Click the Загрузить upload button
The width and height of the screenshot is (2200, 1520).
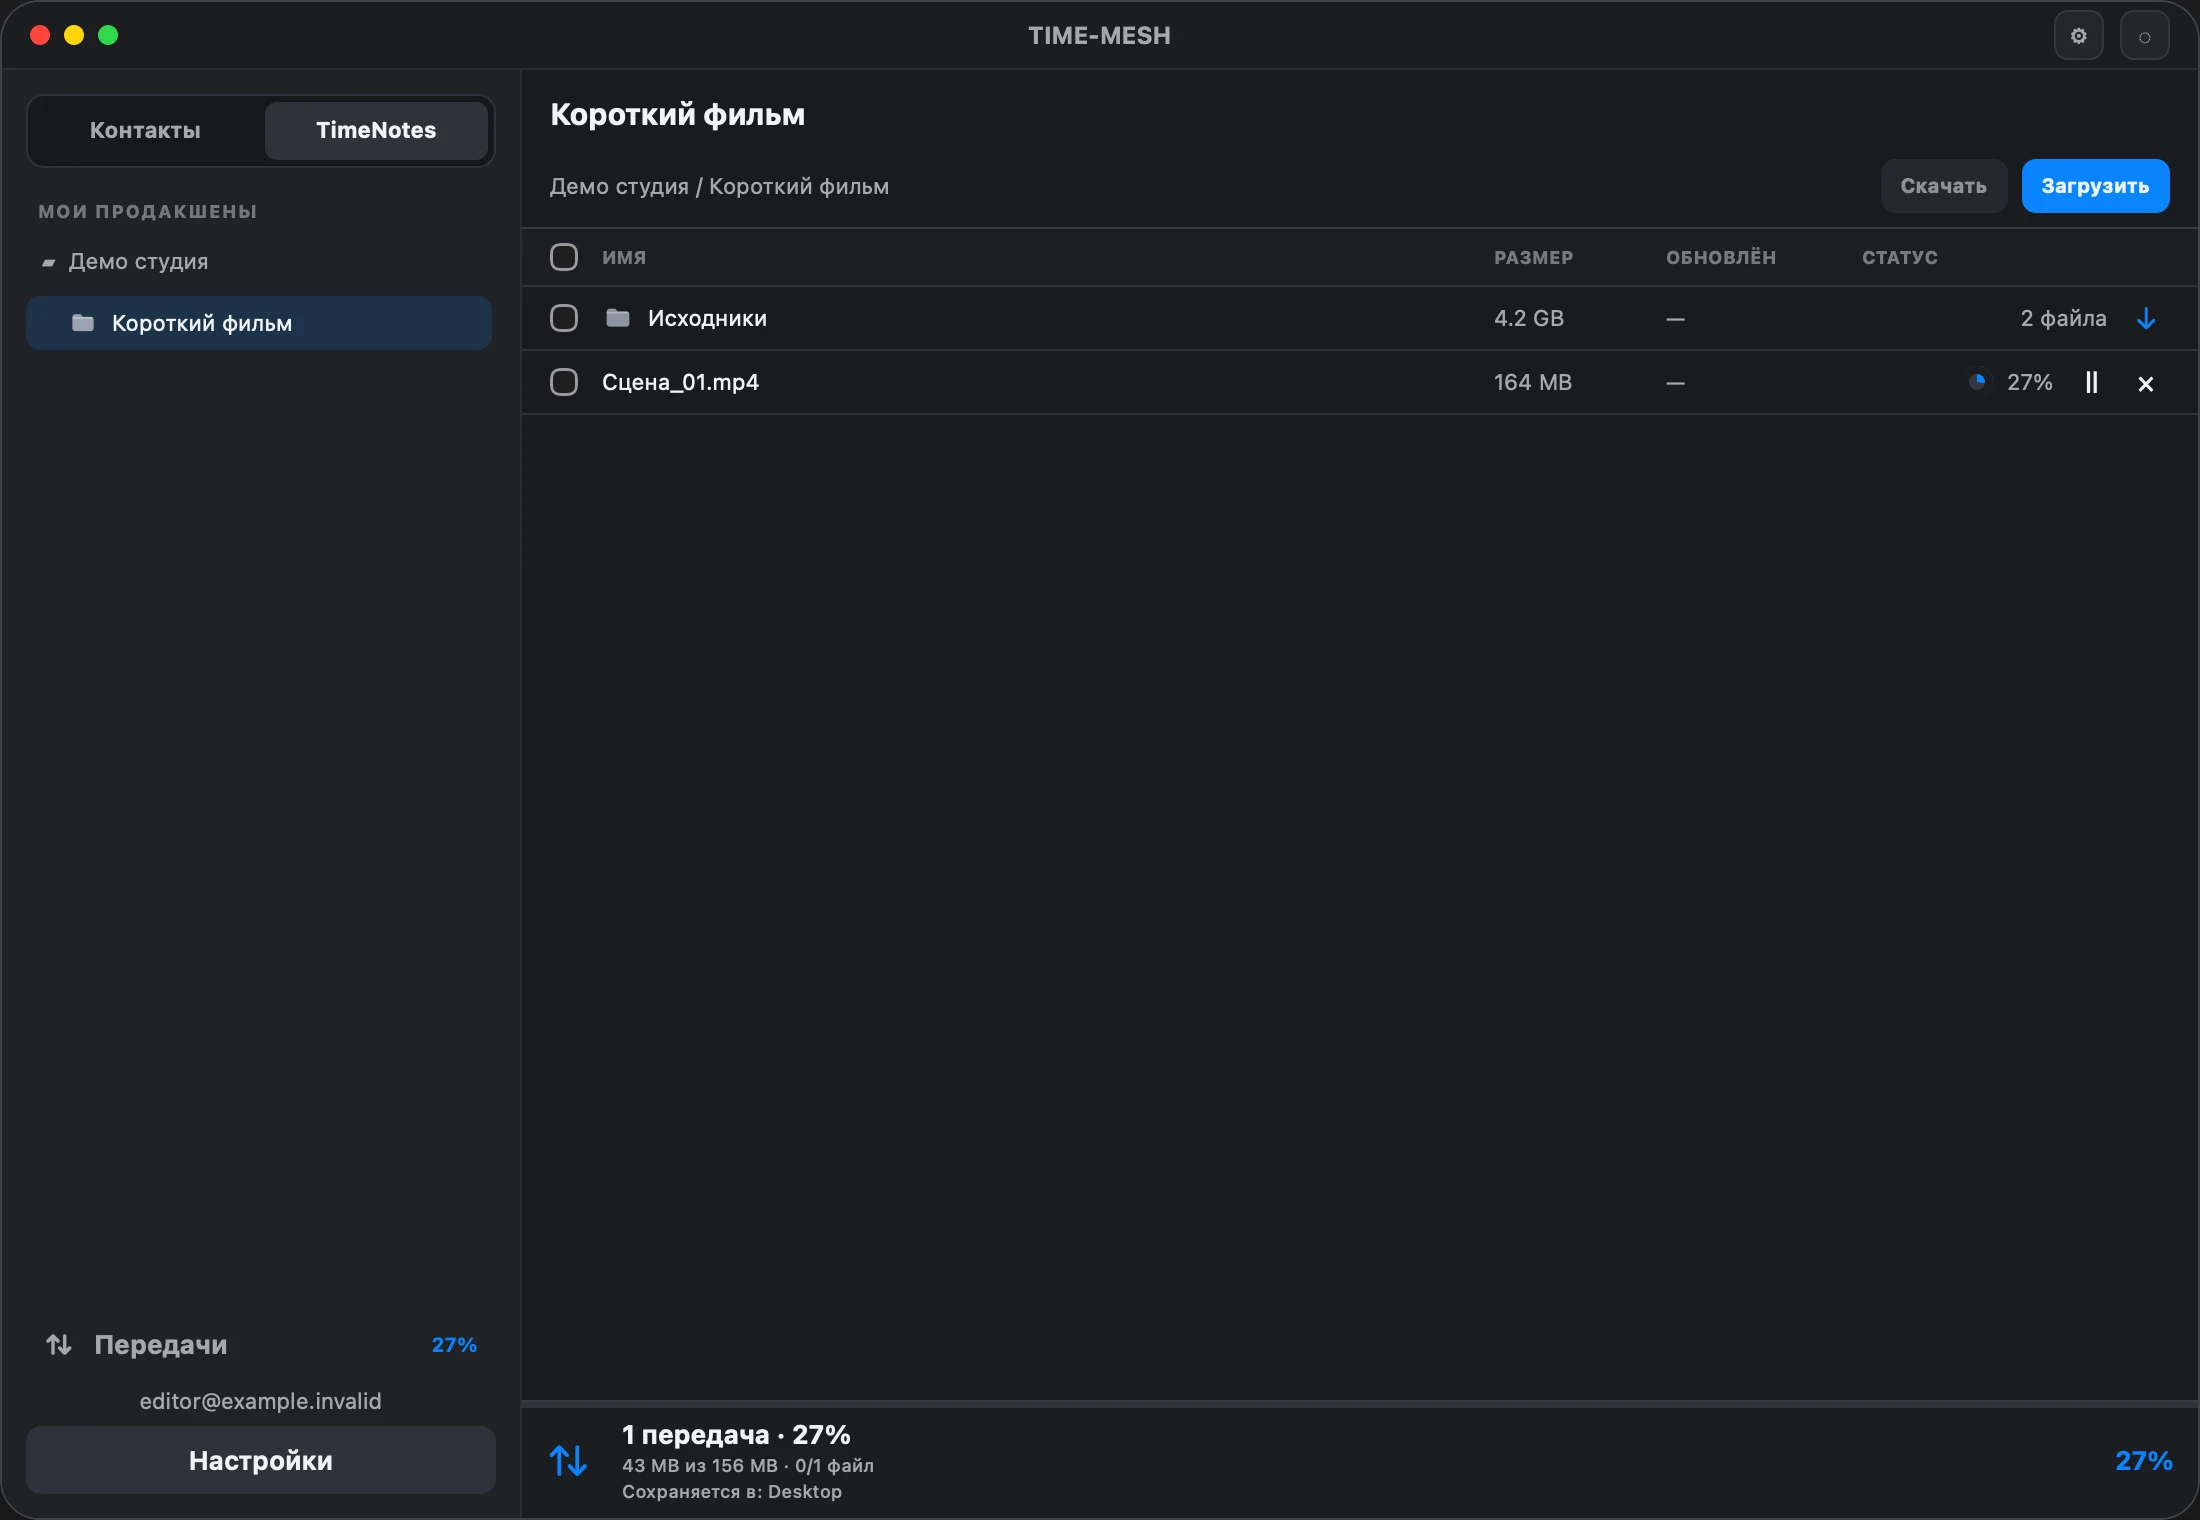pyautogui.click(x=2095, y=186)
